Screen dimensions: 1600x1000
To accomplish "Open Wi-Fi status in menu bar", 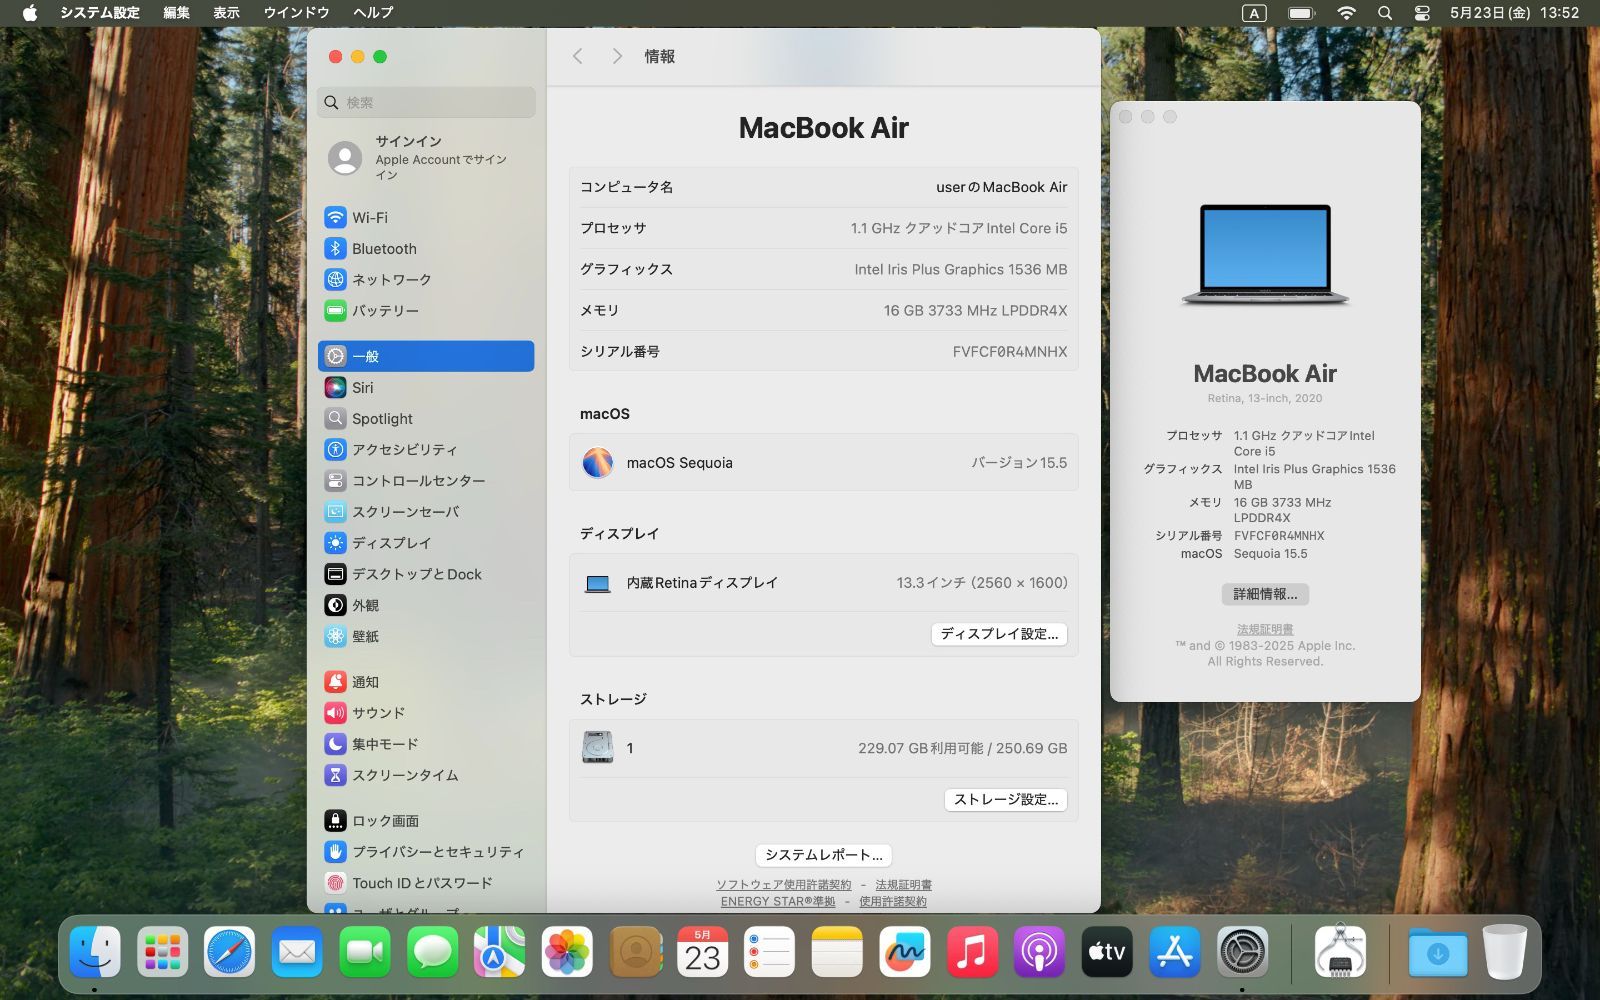I will (1346, 13).
